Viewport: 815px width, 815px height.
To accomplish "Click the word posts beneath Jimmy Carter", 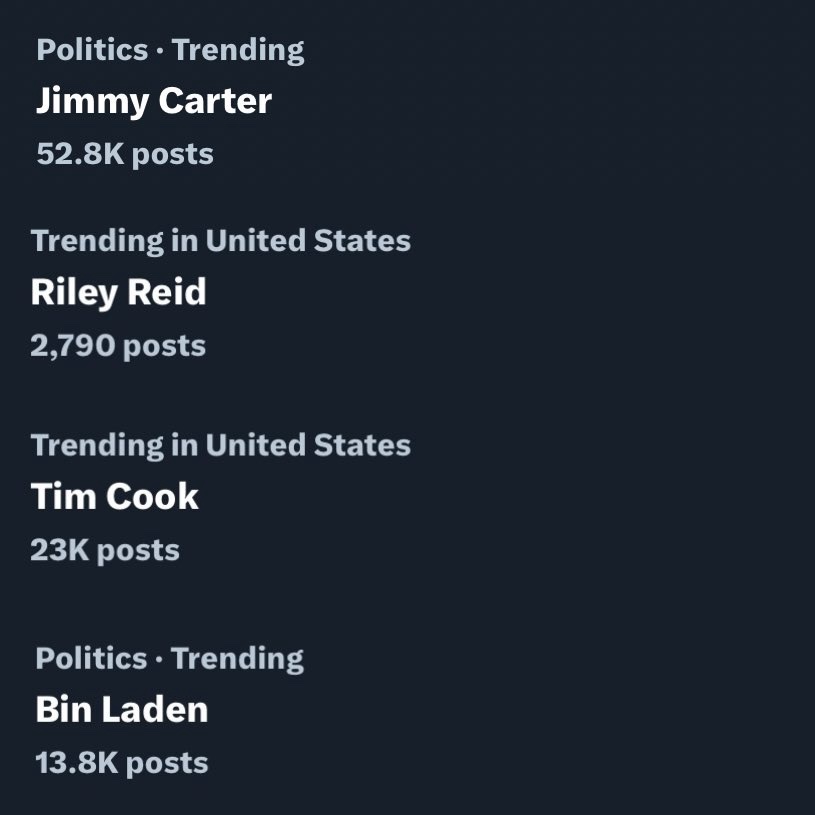I will (x=173, y=155).
